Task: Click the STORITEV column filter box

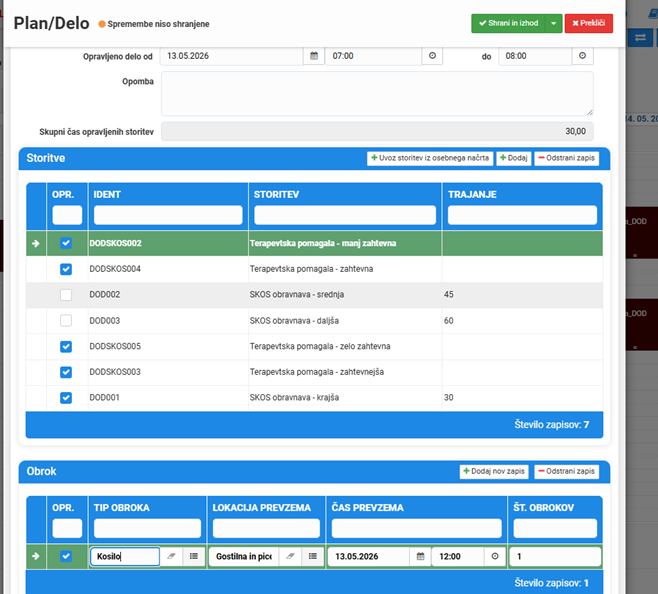Action: [x=345, y=215]
